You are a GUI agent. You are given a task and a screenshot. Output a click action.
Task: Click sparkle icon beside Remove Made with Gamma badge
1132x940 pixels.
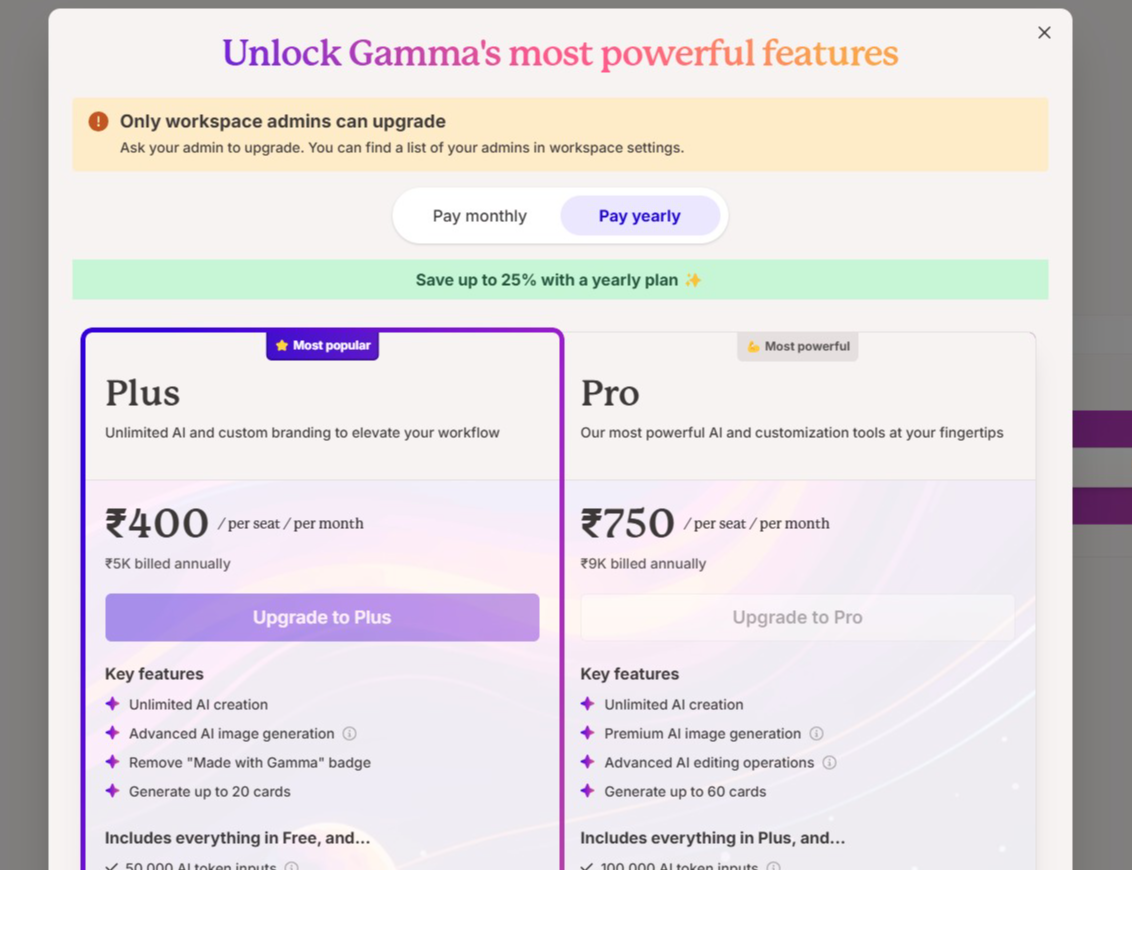(x=112, y=763)
